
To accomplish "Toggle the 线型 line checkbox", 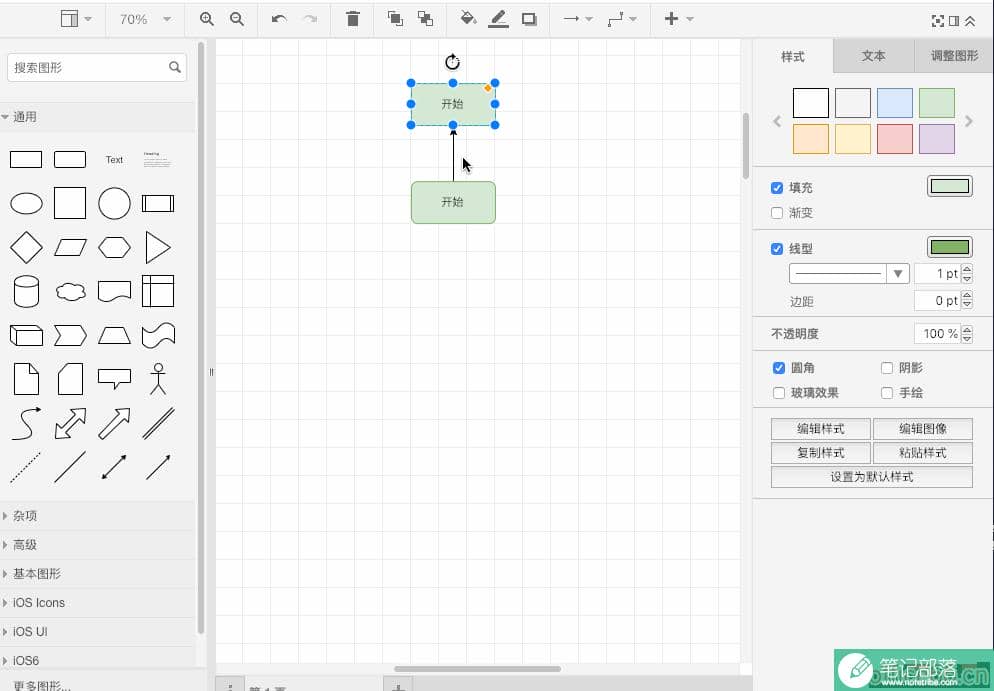I will pos(777,249).
